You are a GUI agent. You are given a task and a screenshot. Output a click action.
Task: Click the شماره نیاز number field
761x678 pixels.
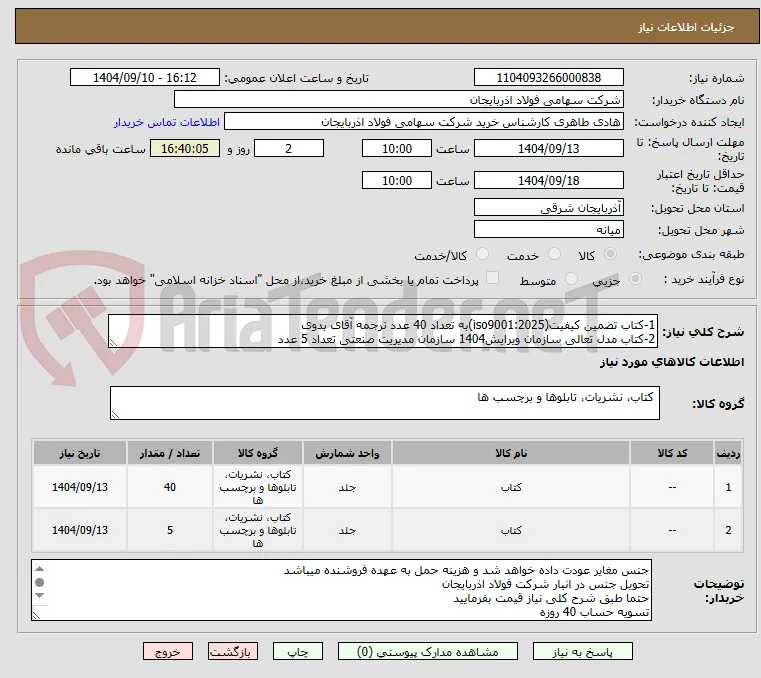[548, 78]
